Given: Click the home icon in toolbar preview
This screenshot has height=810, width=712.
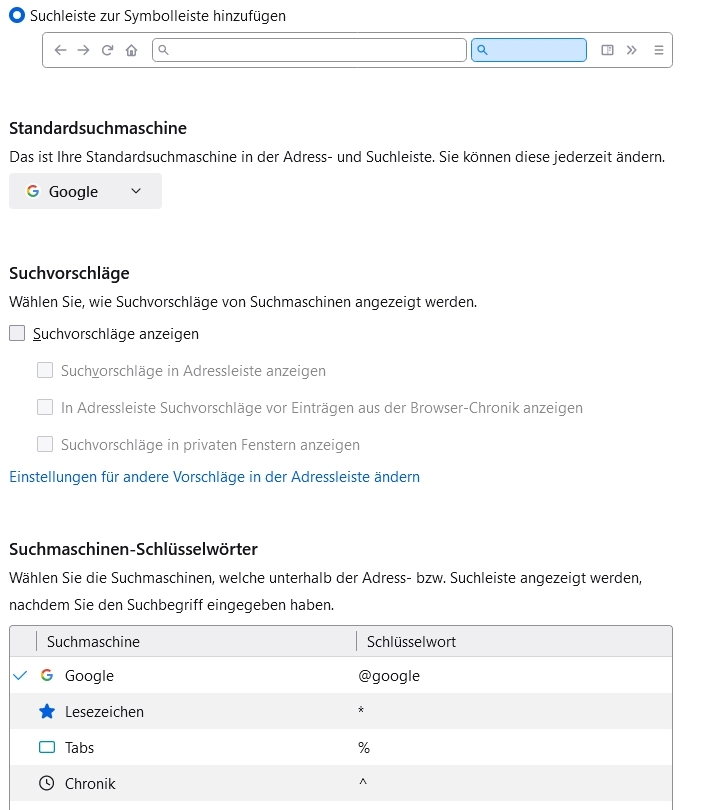Looking at the screenshot, I should (x=132, y=50).
